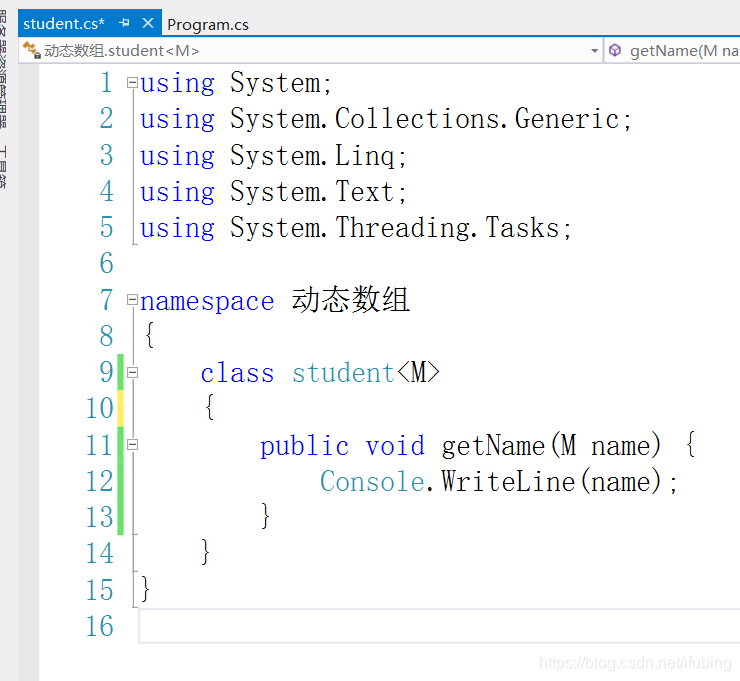Click the class icon beside 动态数组.student<M>
Viewport: 740px width, 681px height.
[32, 50]
